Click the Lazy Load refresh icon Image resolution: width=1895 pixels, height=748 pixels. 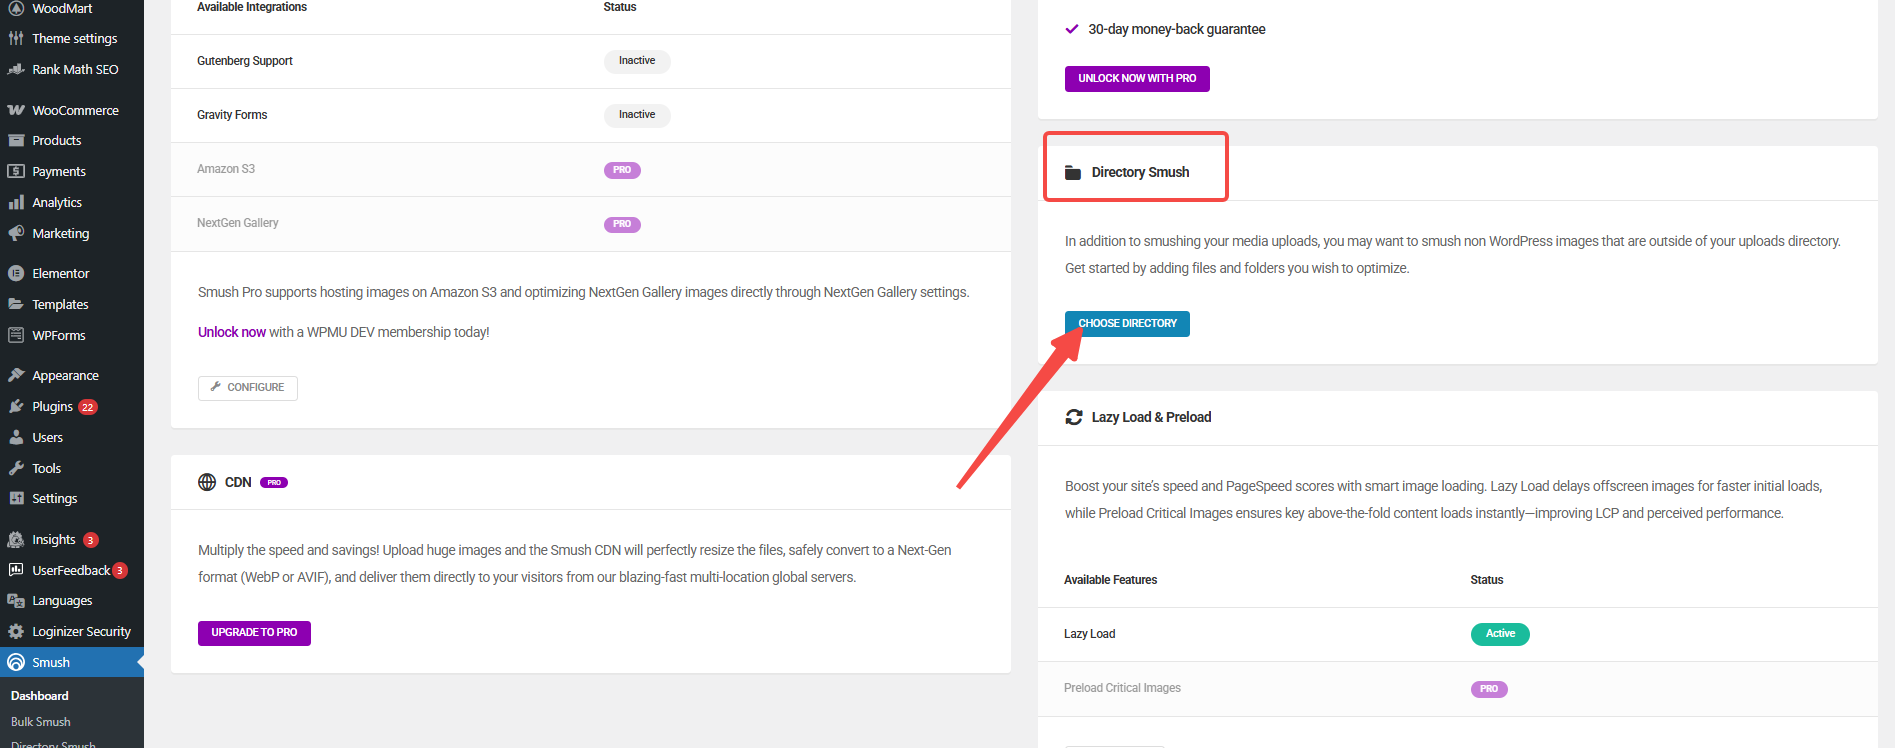point(1074,417)
